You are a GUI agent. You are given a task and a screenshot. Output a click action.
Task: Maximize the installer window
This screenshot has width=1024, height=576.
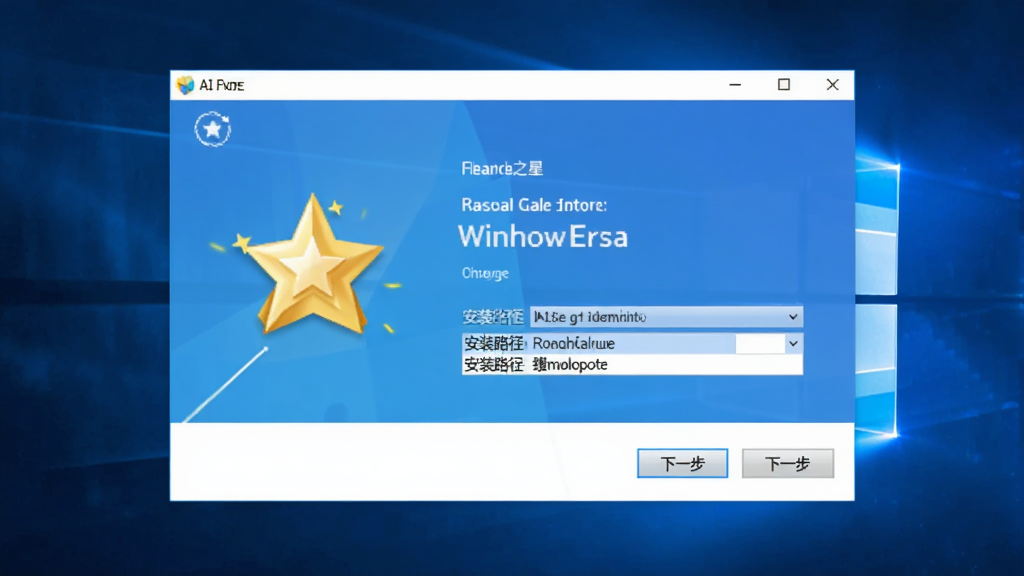tap(784, 85)
